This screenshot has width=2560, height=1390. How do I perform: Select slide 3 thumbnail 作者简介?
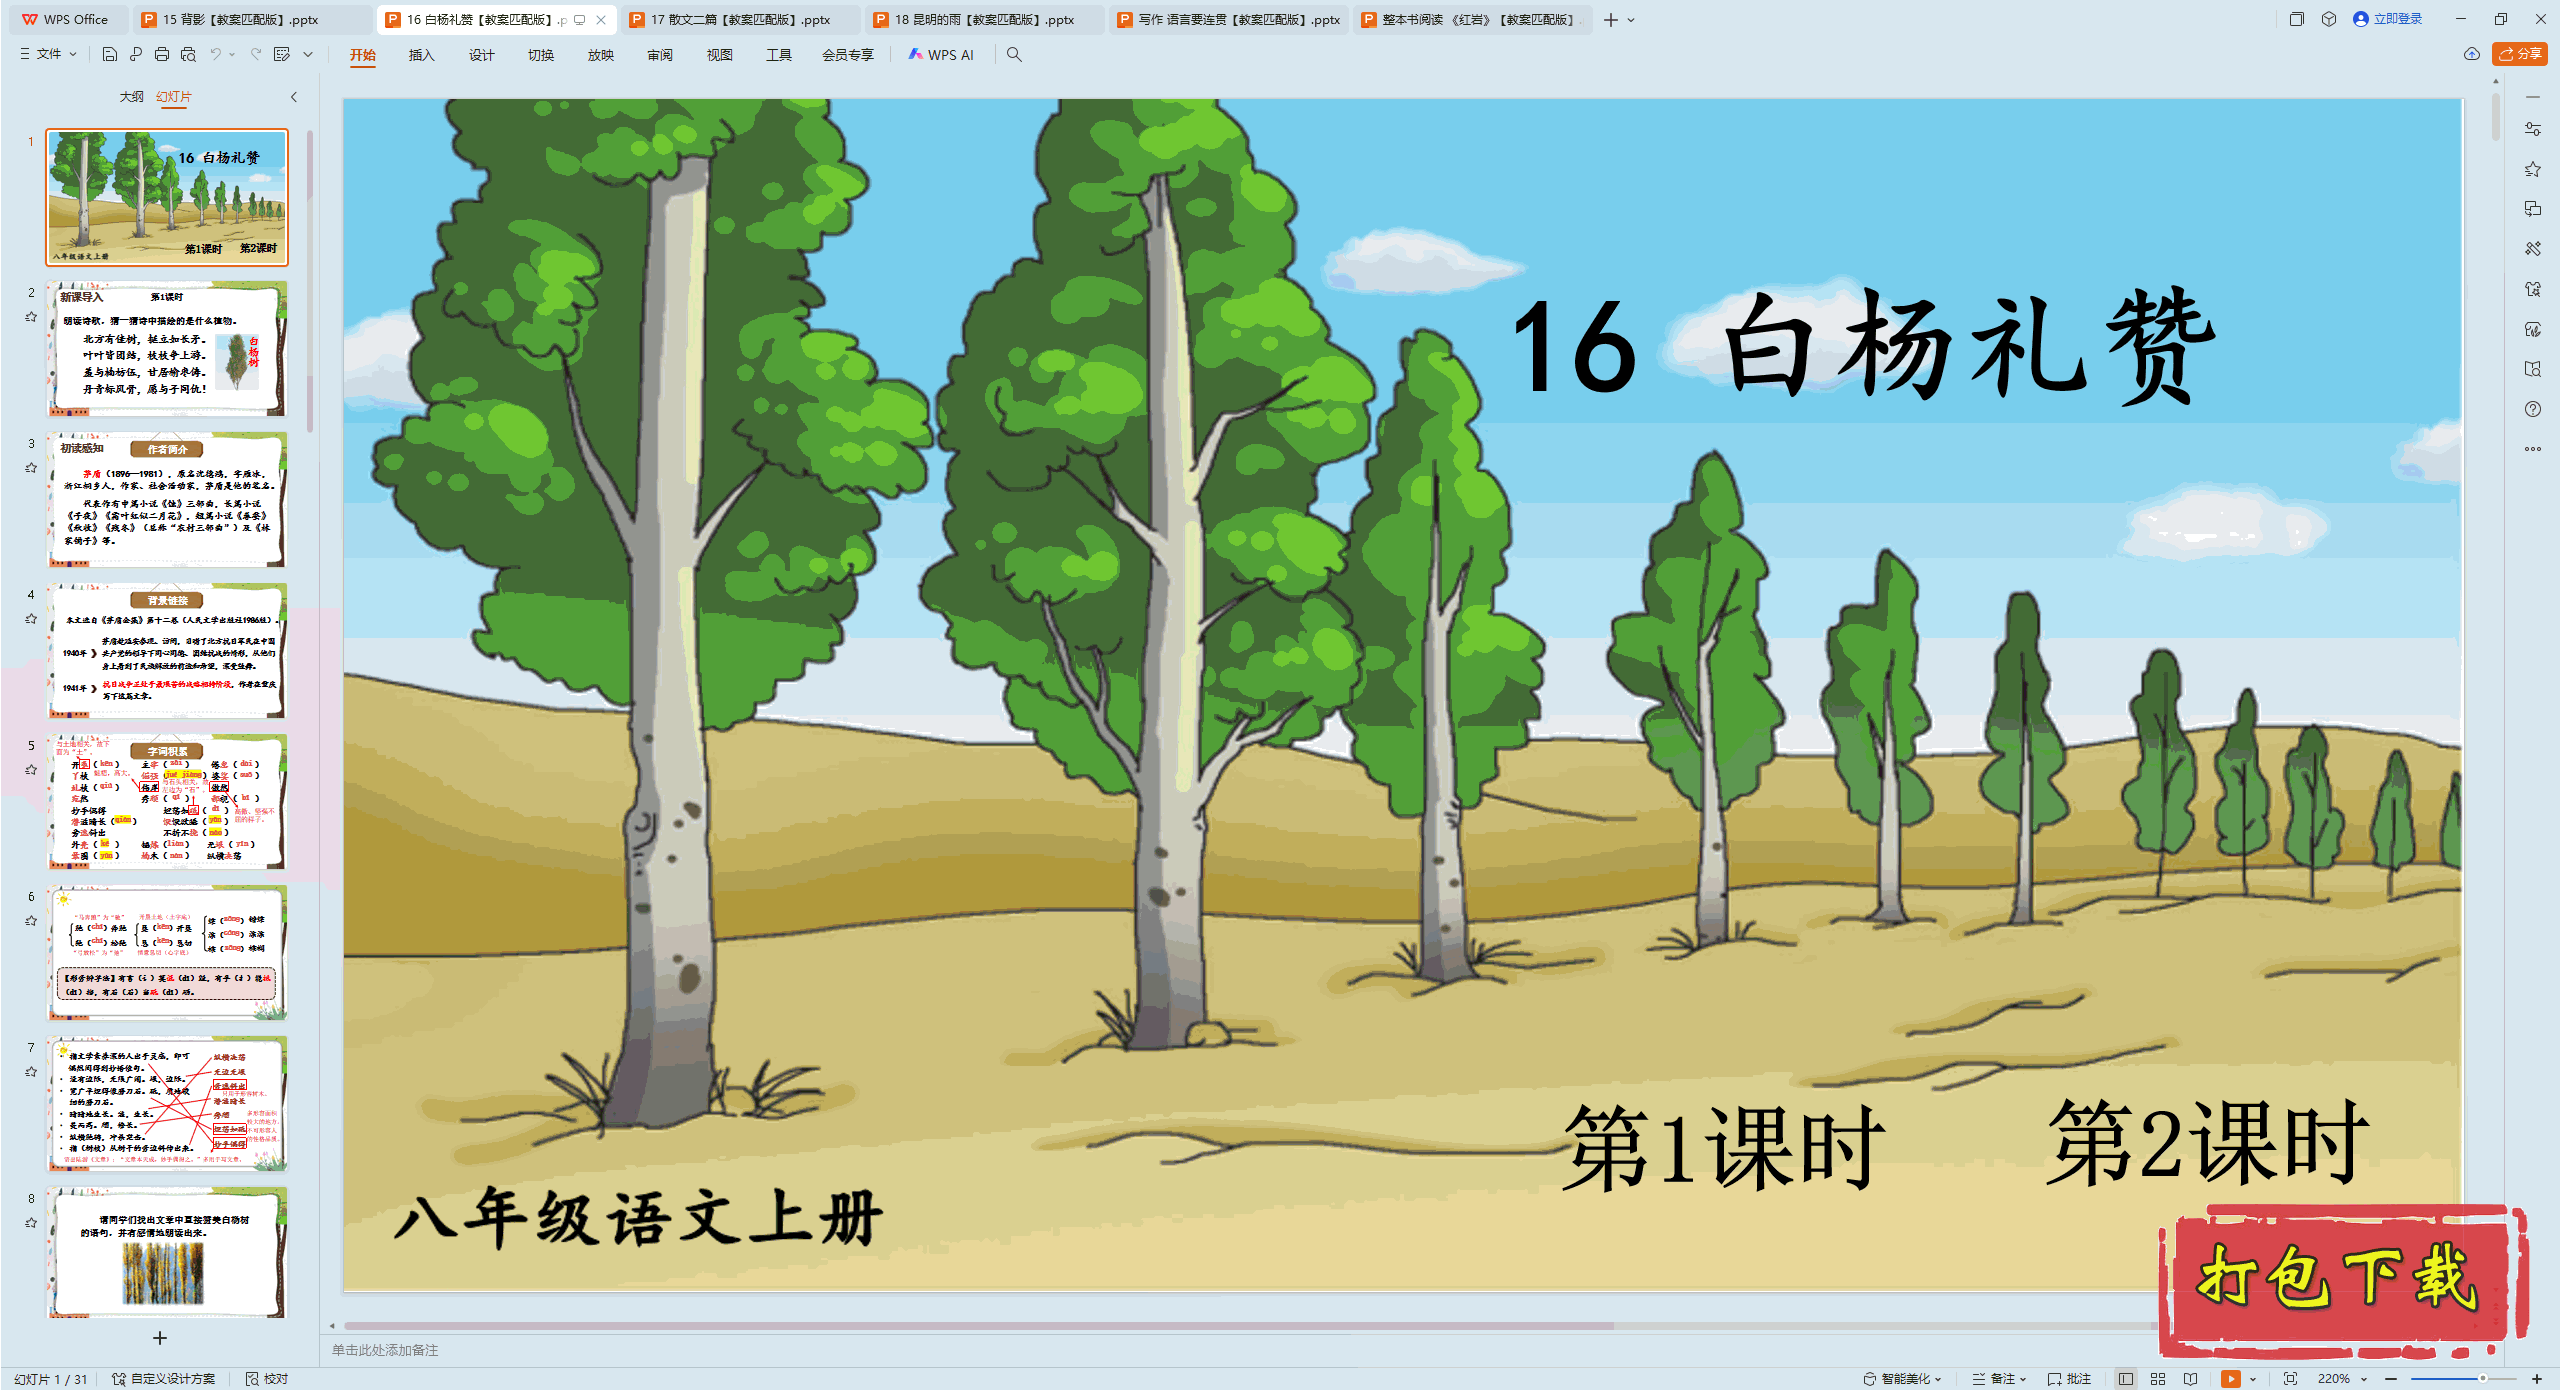tap(167, 499)
